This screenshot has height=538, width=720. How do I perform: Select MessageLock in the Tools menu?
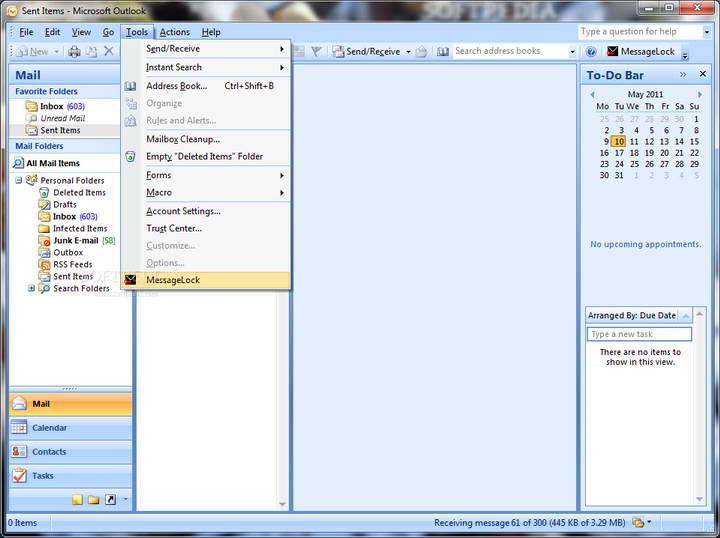point(206,280)
